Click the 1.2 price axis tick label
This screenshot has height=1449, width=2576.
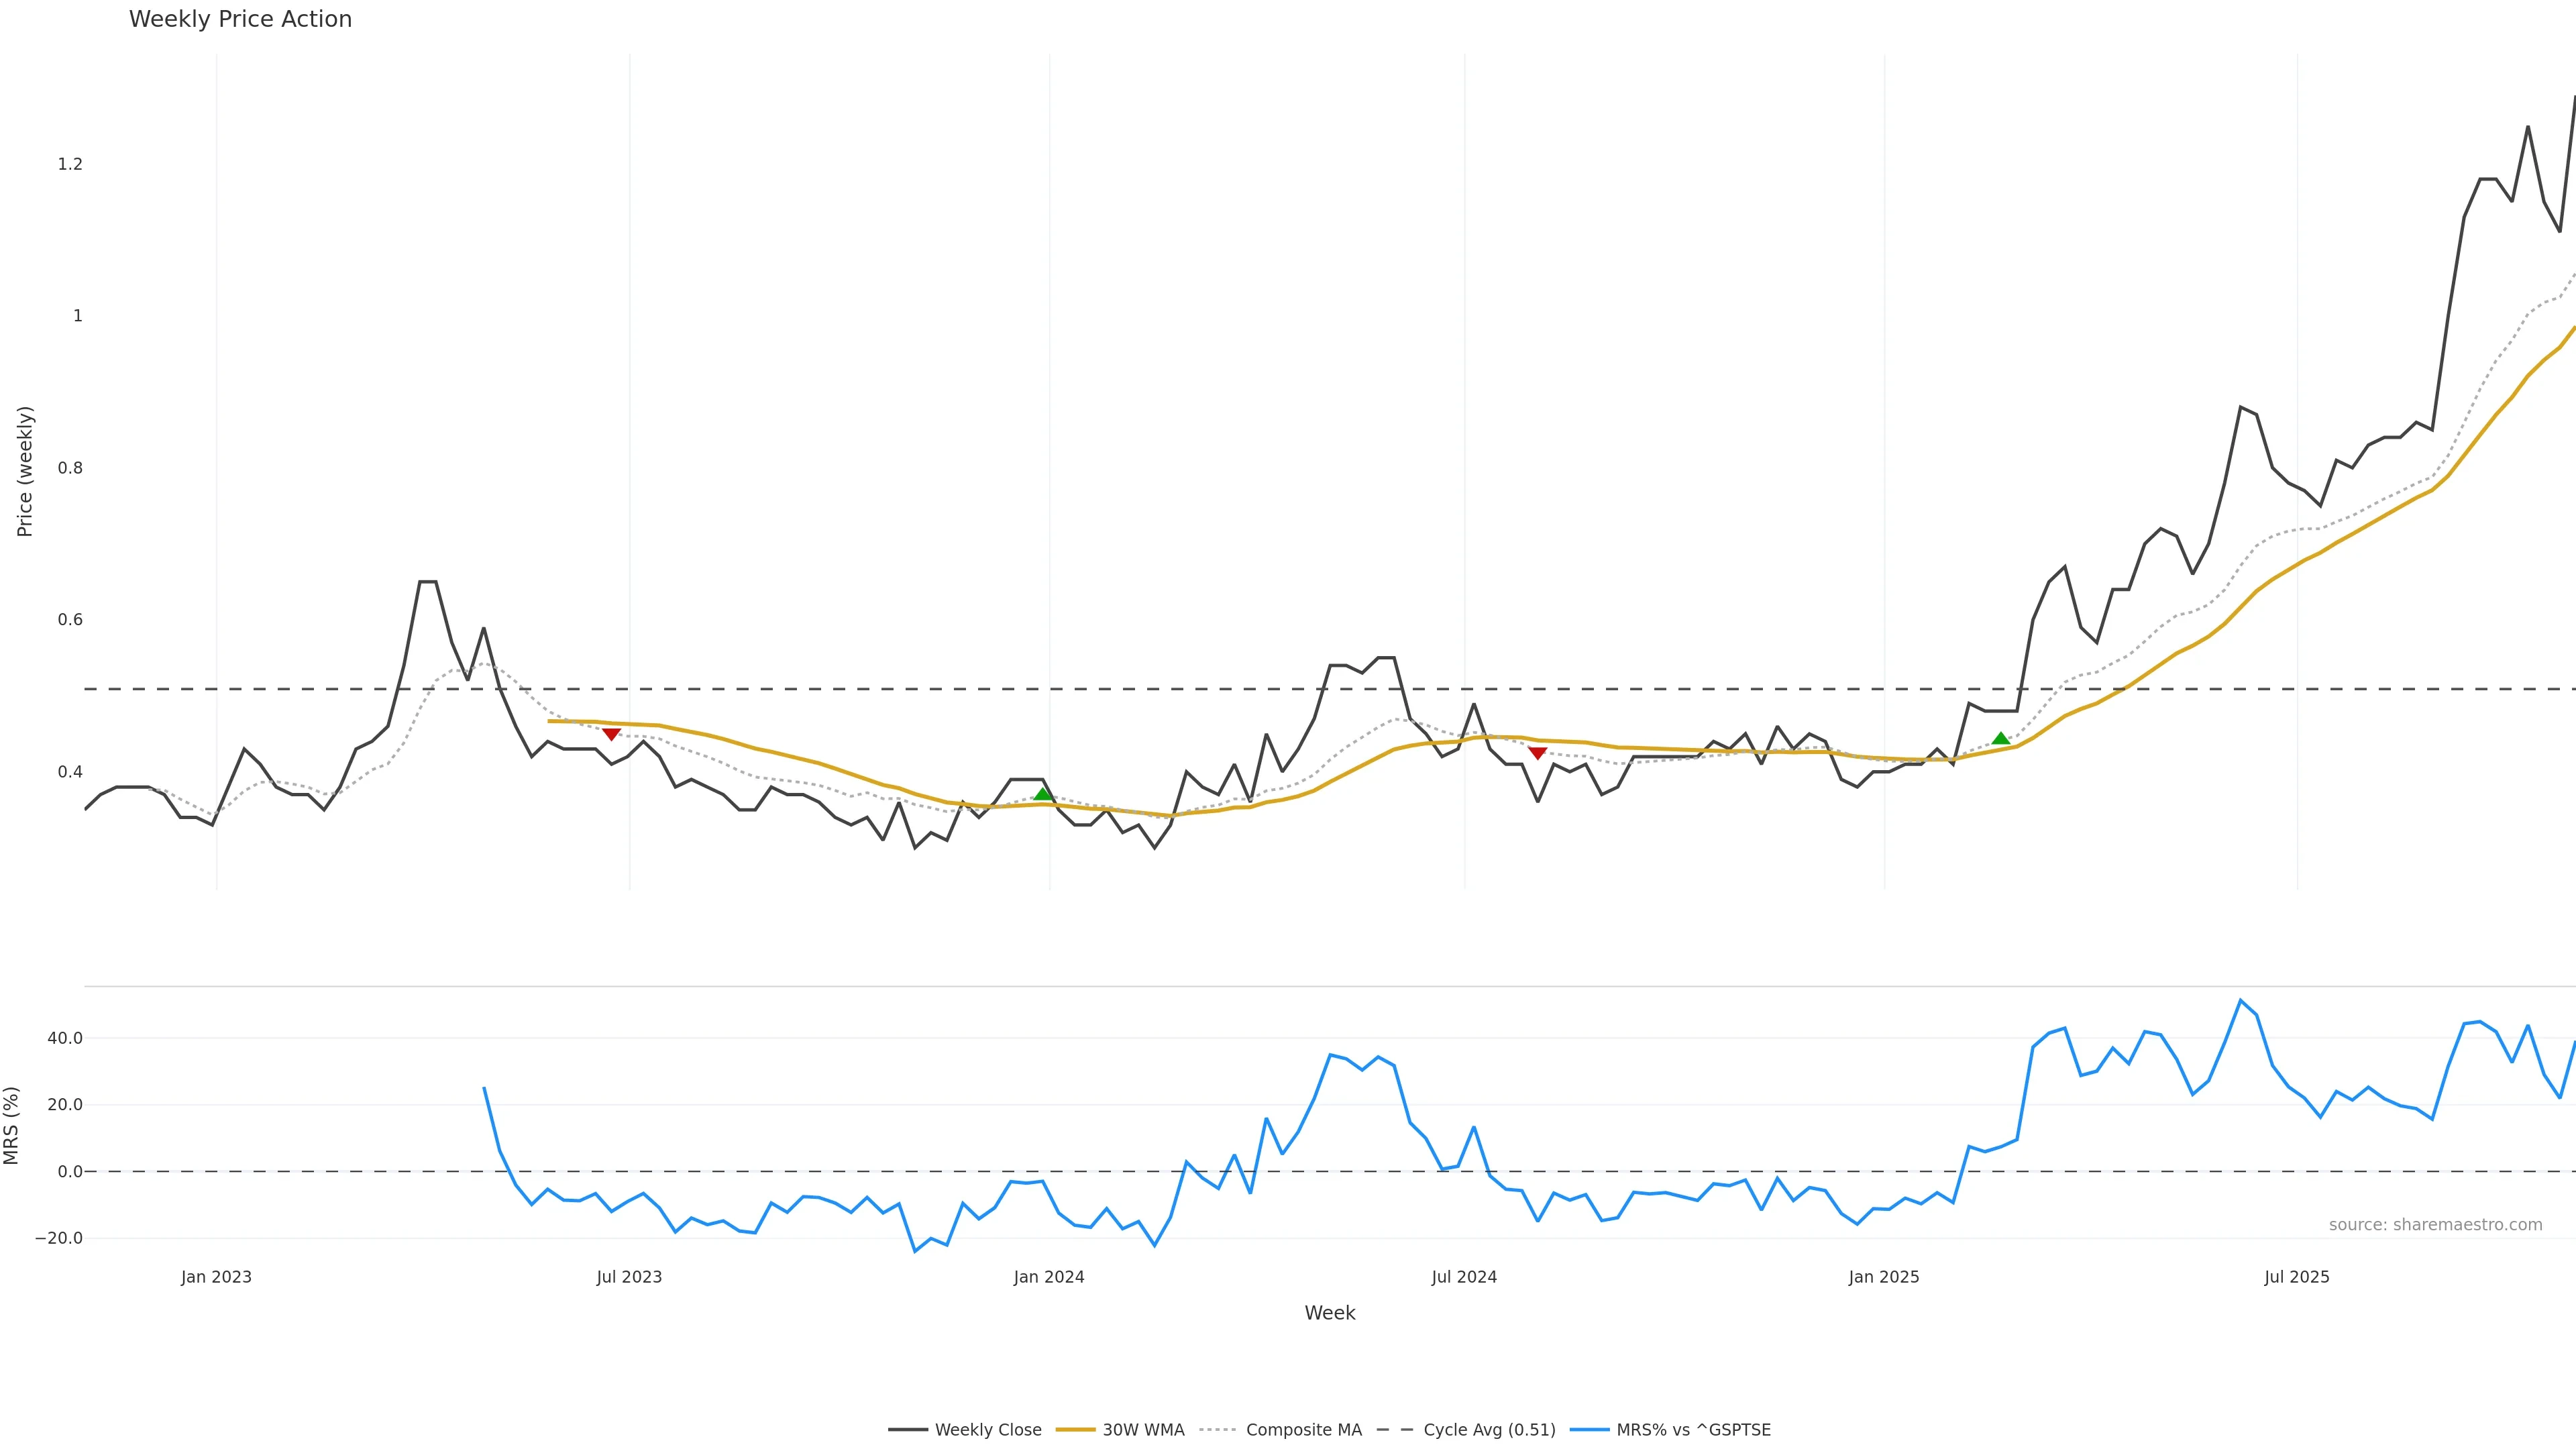[x=70, y=164]
